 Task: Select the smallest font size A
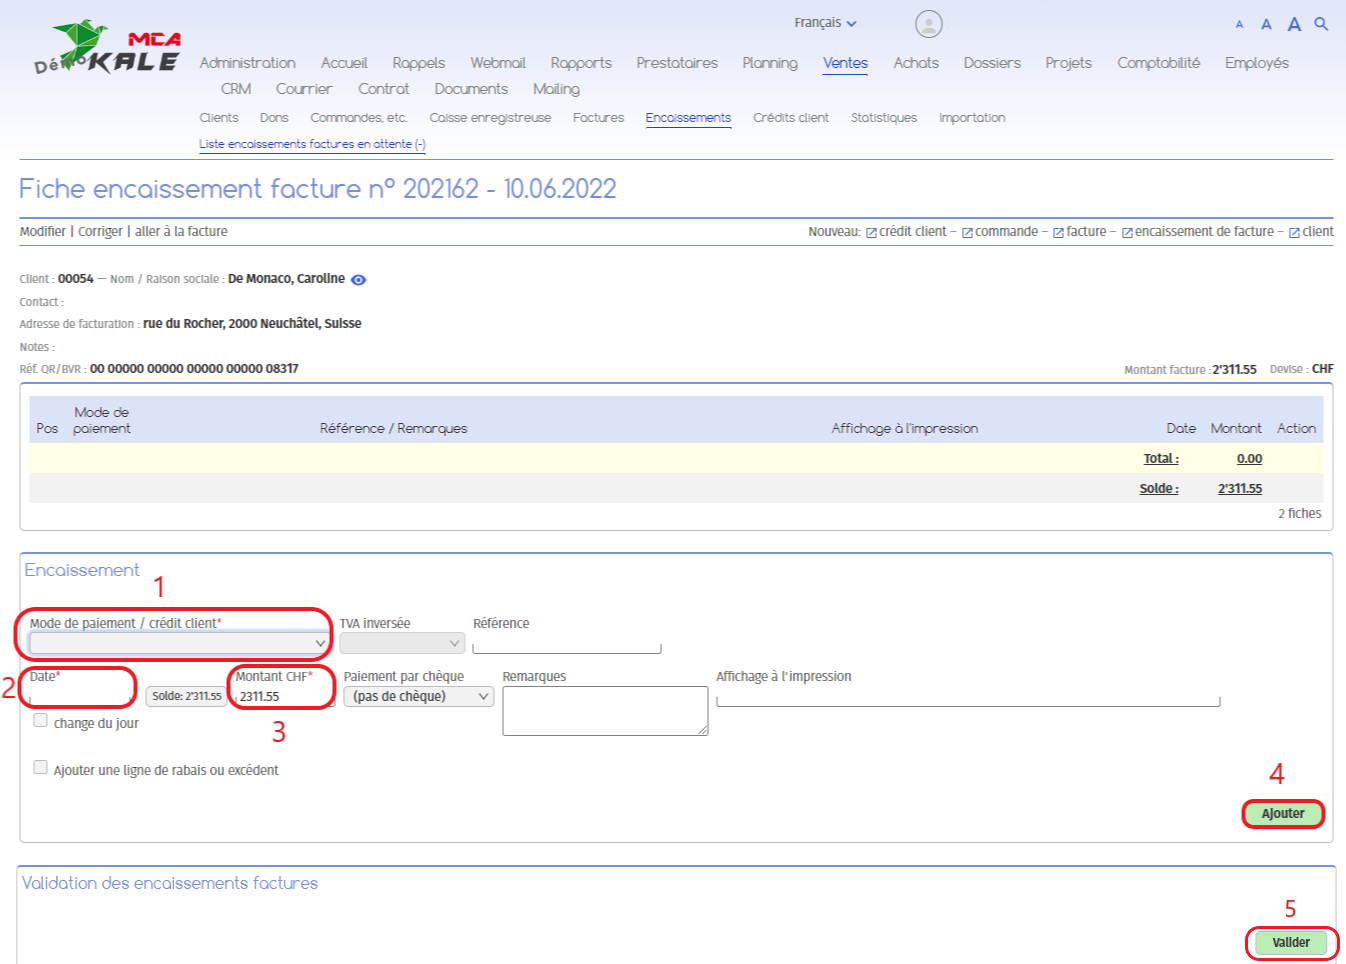click(1239, 25)
